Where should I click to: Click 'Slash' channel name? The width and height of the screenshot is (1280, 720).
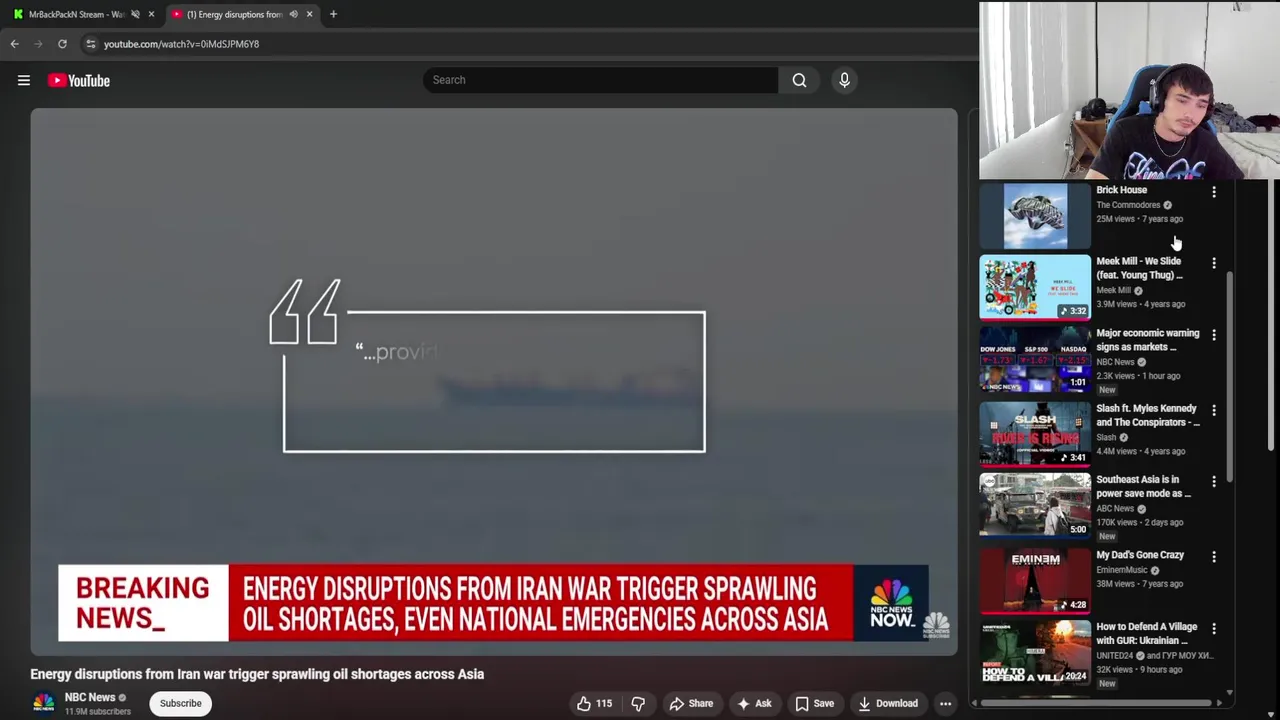[1106, 437]
